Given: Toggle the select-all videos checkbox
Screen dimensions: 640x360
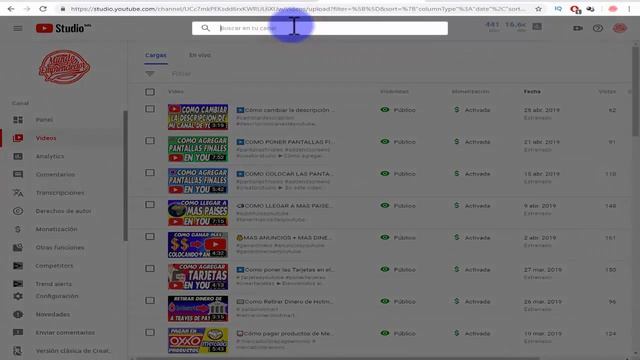Looking at the screenshot, I should [x=150, y=92].
